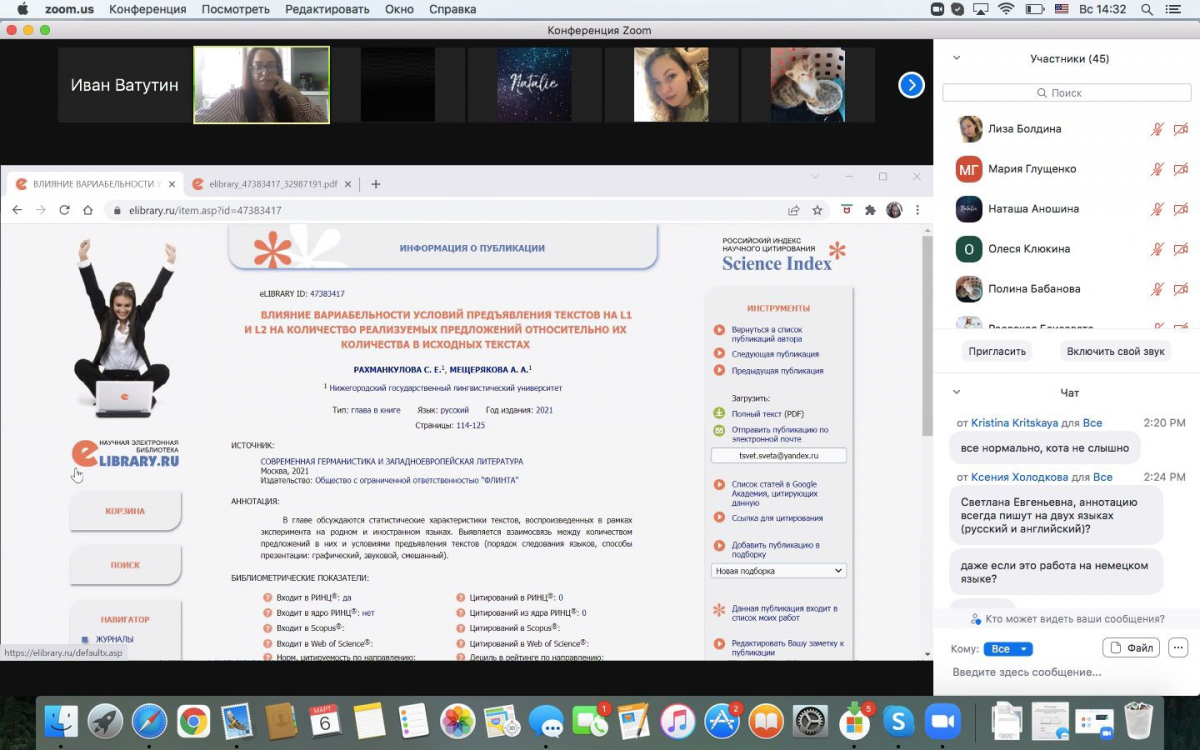1200x750 pixels.
Task: Click the camera icon for Полина Бабанова
Action: click(x=1181, y=289)
